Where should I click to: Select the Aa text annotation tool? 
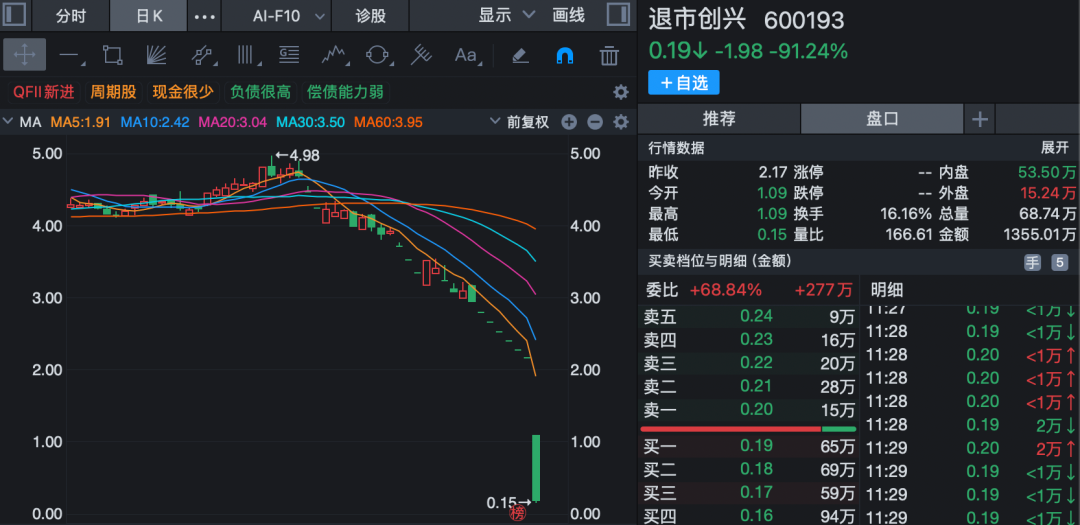467,55
